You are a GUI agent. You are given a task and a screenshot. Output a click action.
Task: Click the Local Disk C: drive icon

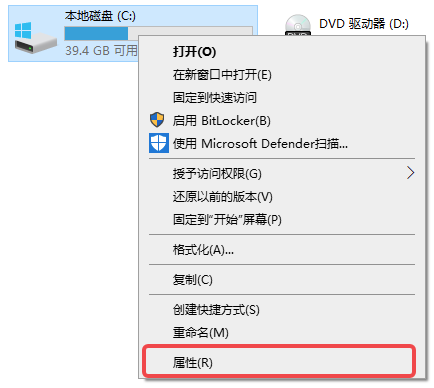click(x=35, y=38)
